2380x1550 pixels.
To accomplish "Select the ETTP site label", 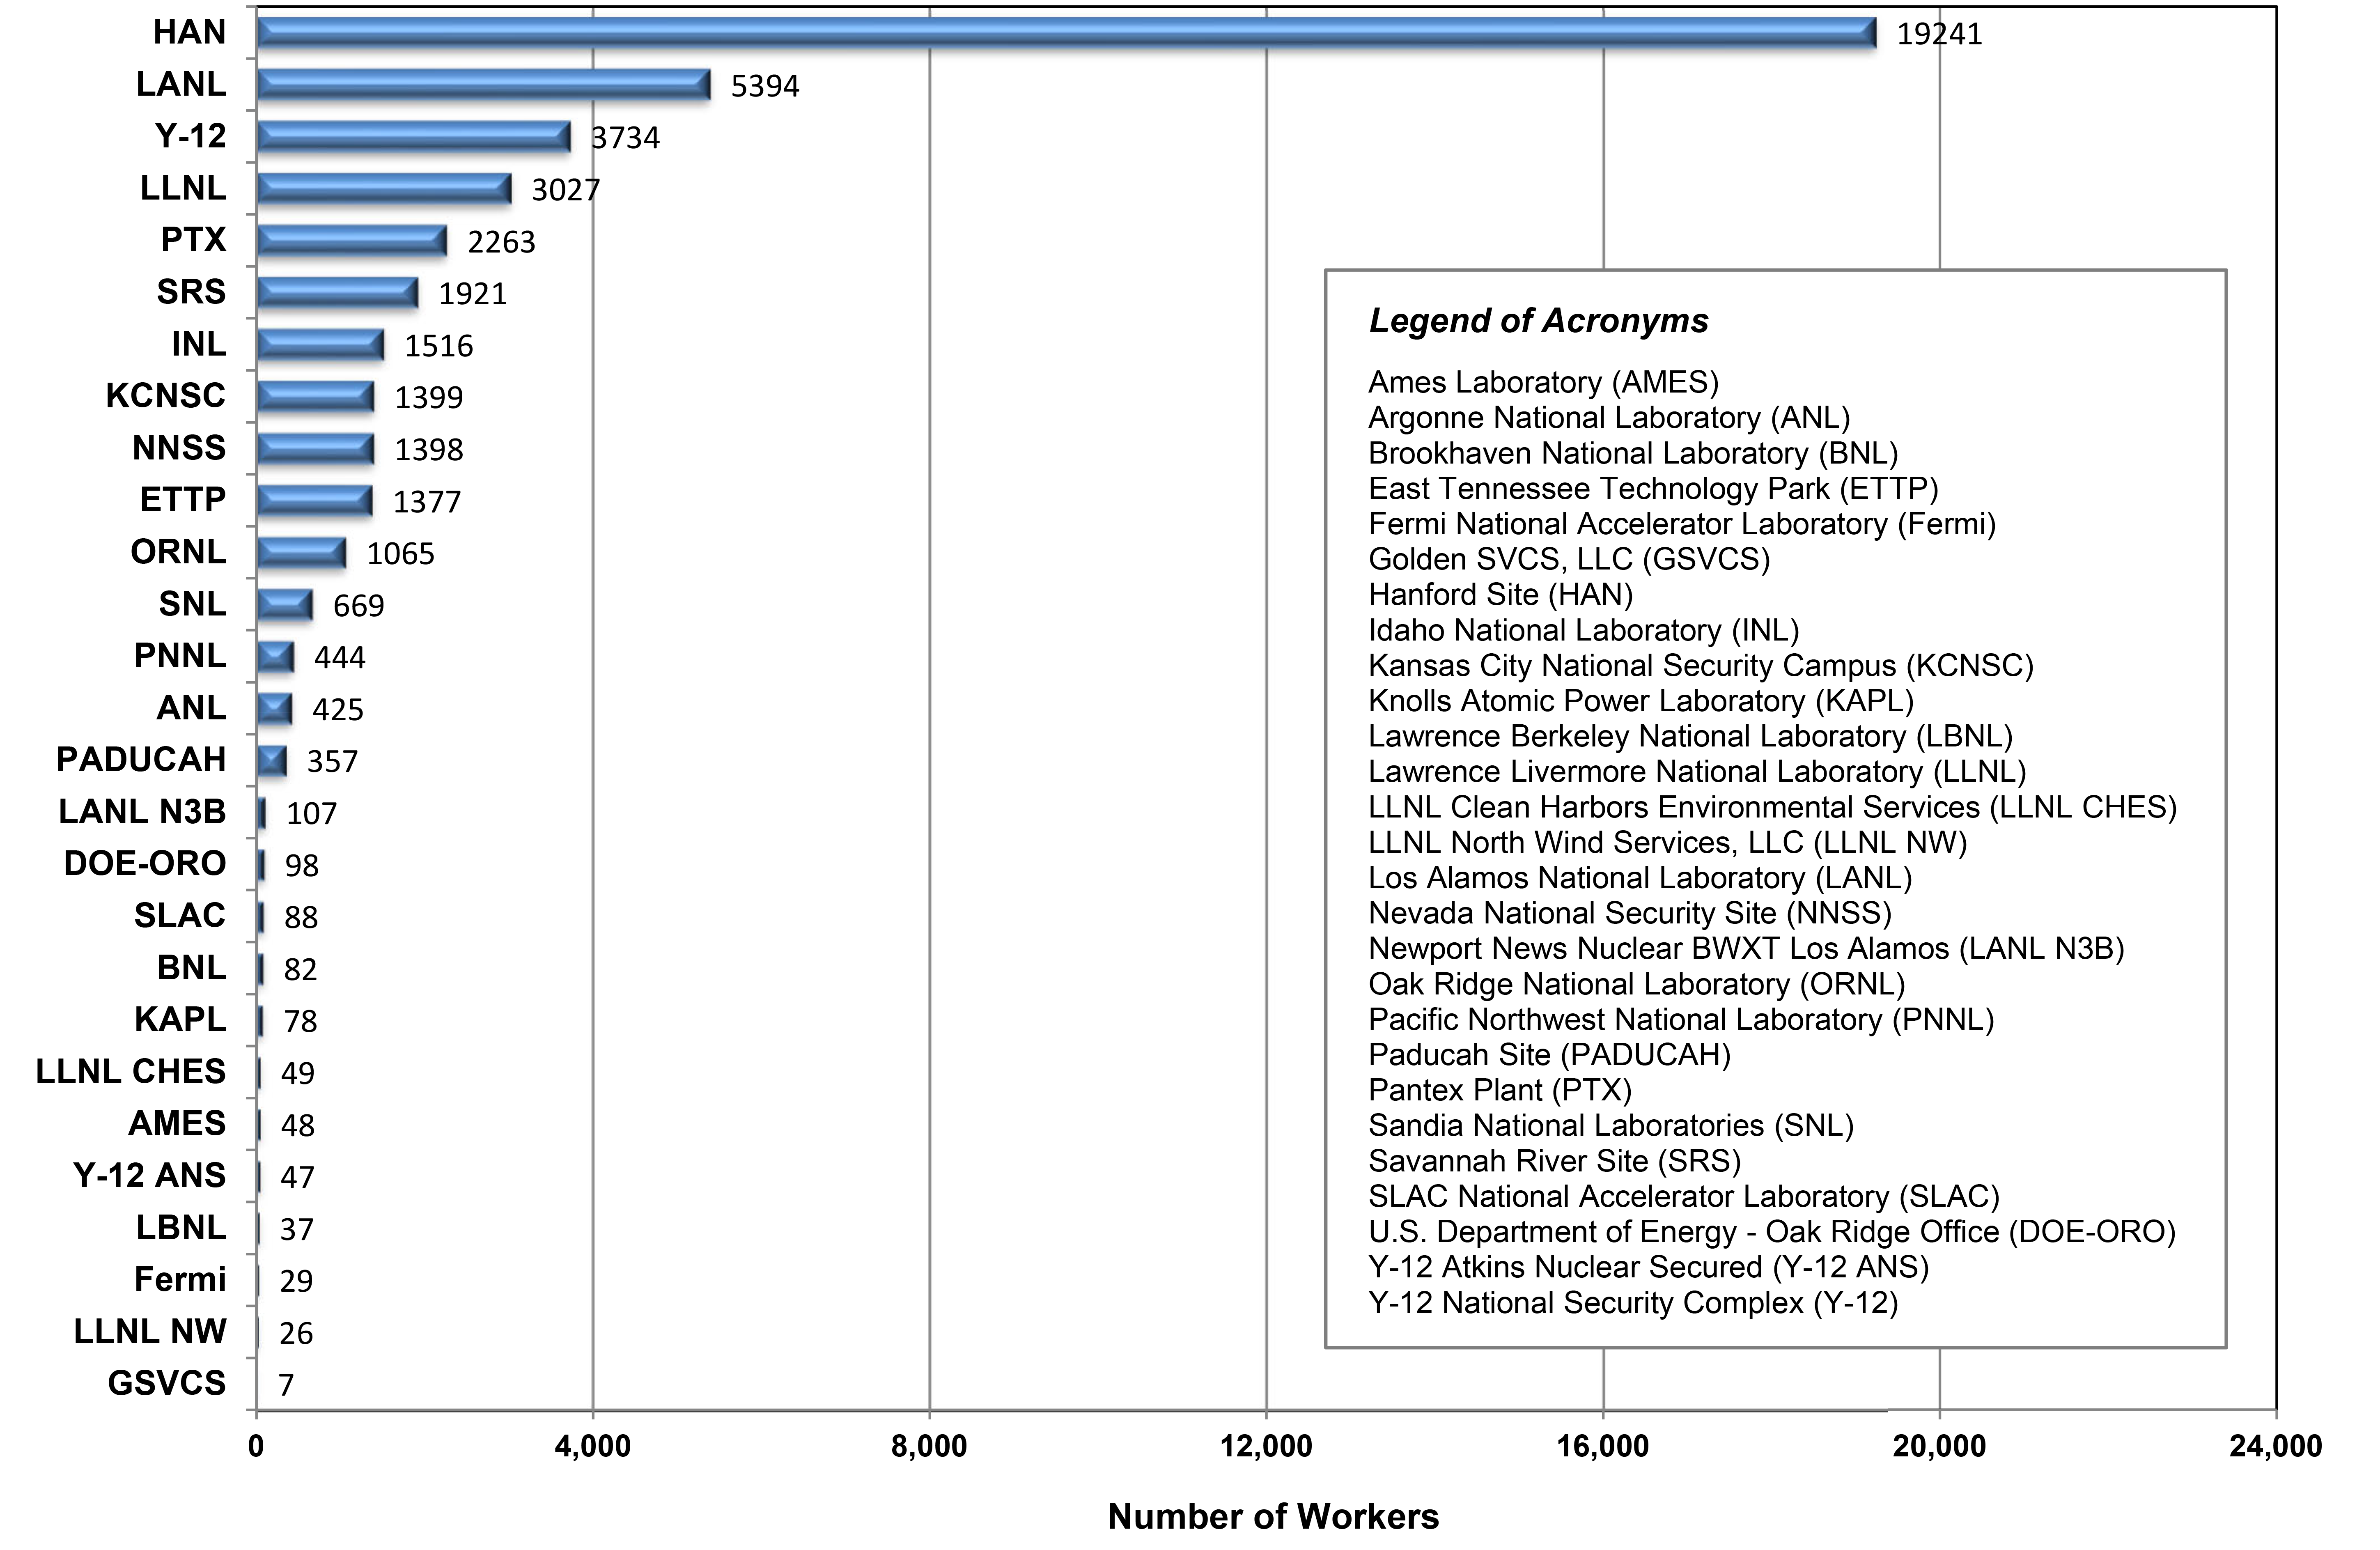I will (x=183, y=500).
